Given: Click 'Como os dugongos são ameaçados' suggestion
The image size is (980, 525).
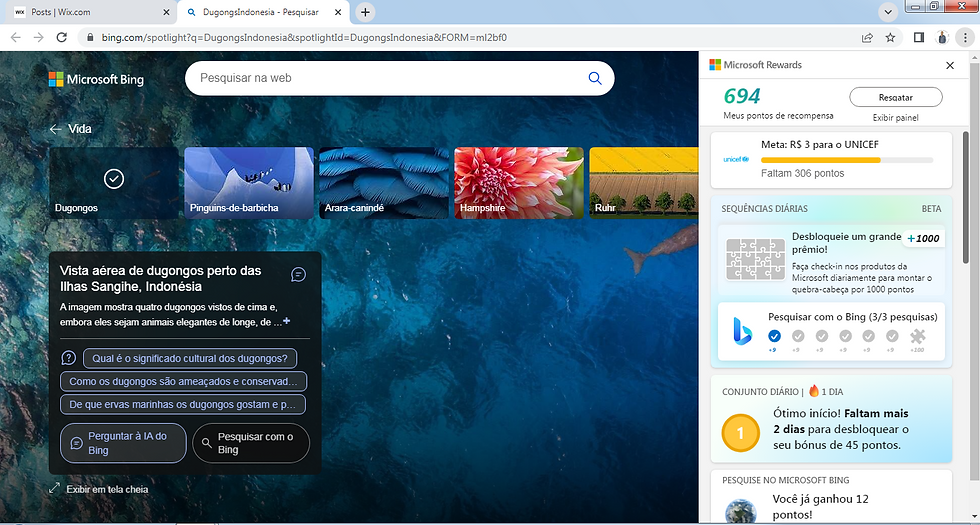Looking at the screenshot, I should [184, 381].
